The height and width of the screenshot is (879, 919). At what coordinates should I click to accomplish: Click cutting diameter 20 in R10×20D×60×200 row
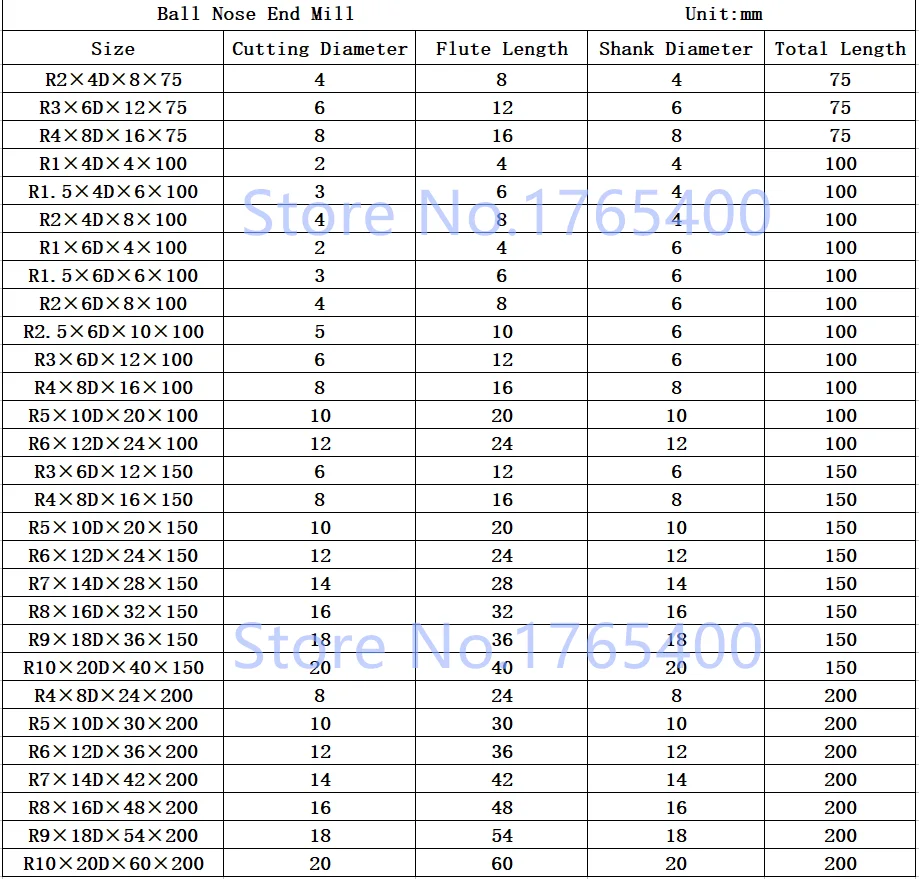(321, 864)
